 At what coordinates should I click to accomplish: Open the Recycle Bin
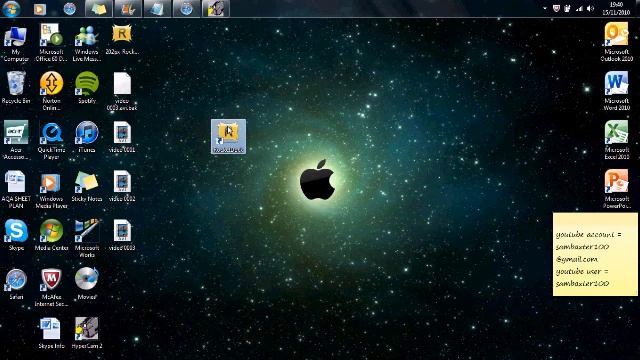click(x=16, y=88)
